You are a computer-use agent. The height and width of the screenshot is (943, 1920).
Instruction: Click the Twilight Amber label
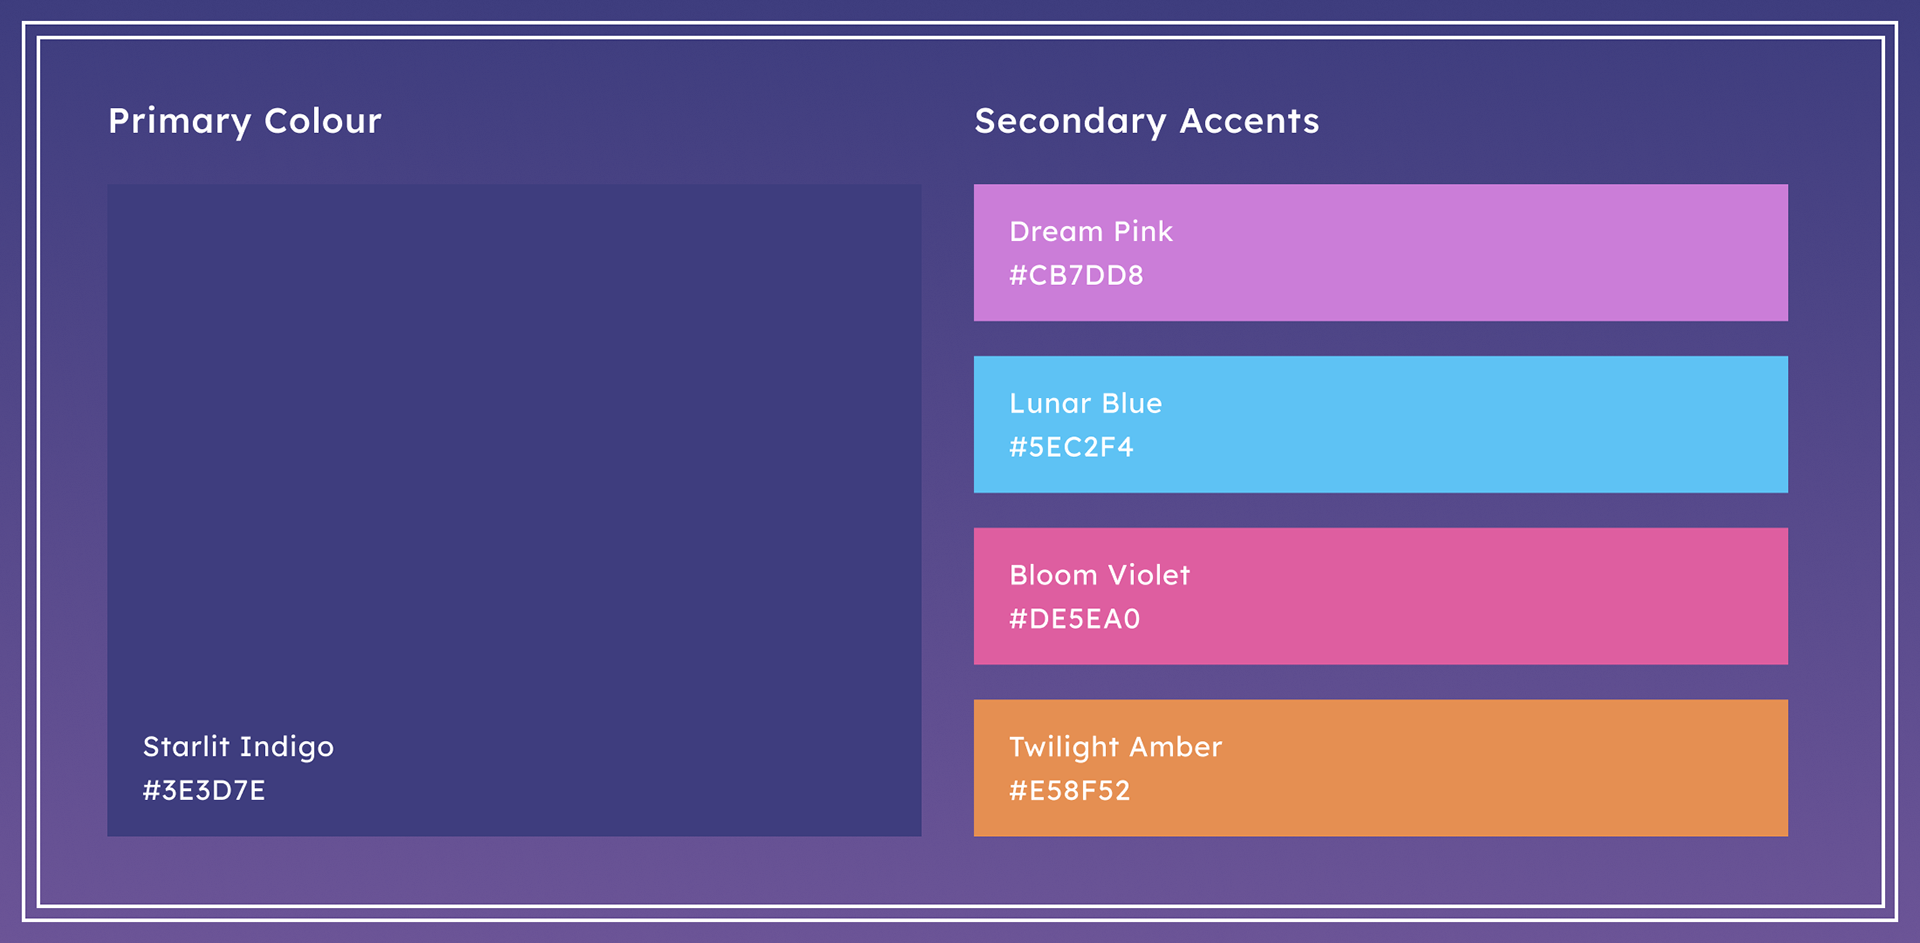[1116, 747]
